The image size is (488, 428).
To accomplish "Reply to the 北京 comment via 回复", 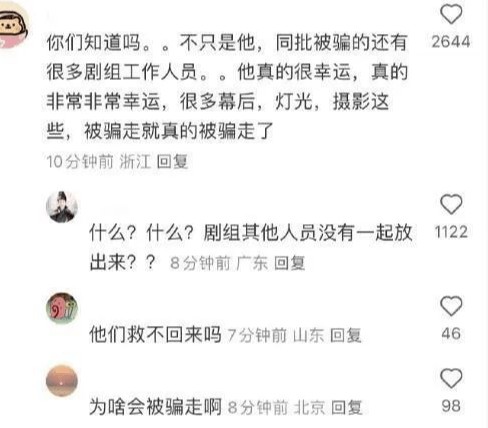I will 346,407.
